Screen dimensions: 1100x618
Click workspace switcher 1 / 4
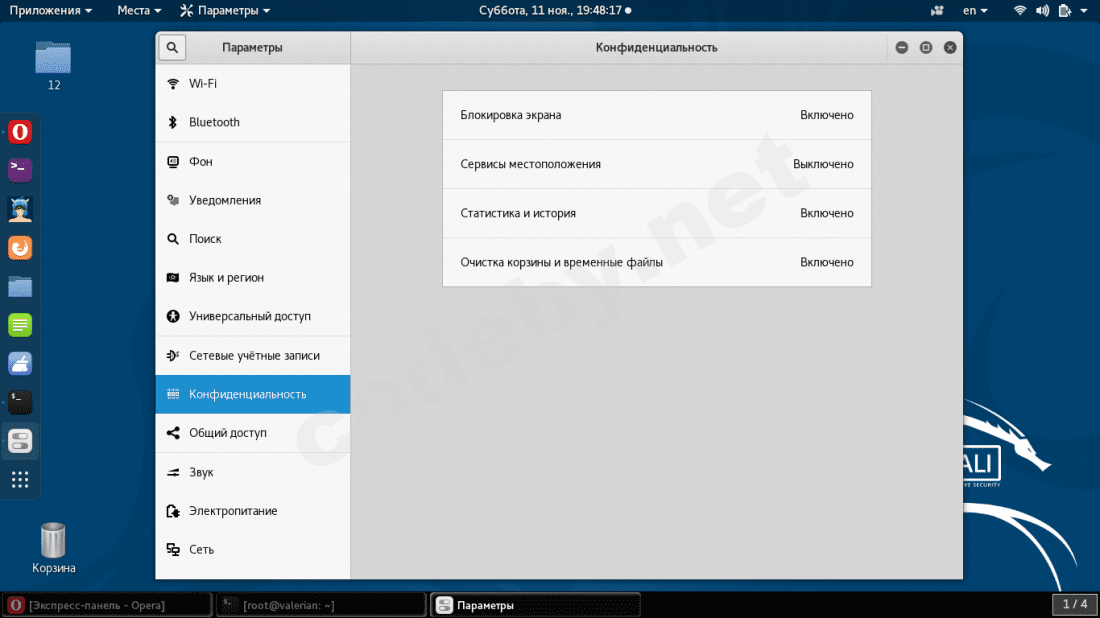pyautogui.click(x=1075, y=604)
